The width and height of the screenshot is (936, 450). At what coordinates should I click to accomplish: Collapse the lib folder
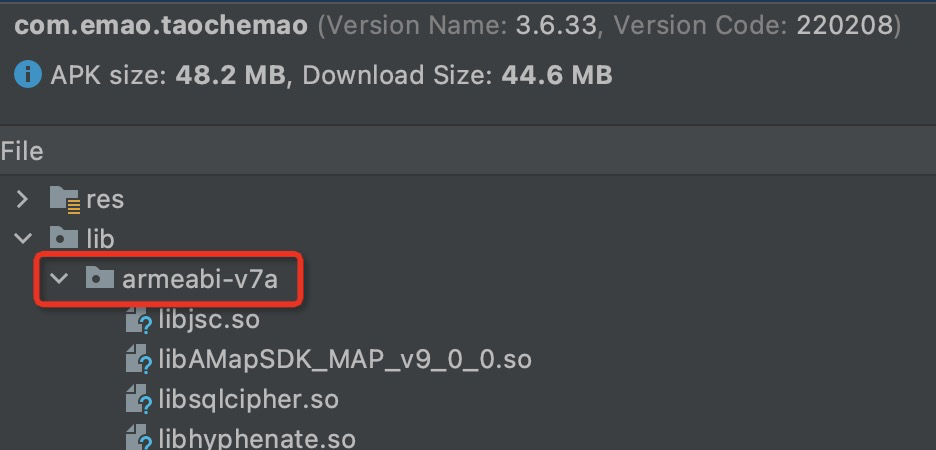22,239
